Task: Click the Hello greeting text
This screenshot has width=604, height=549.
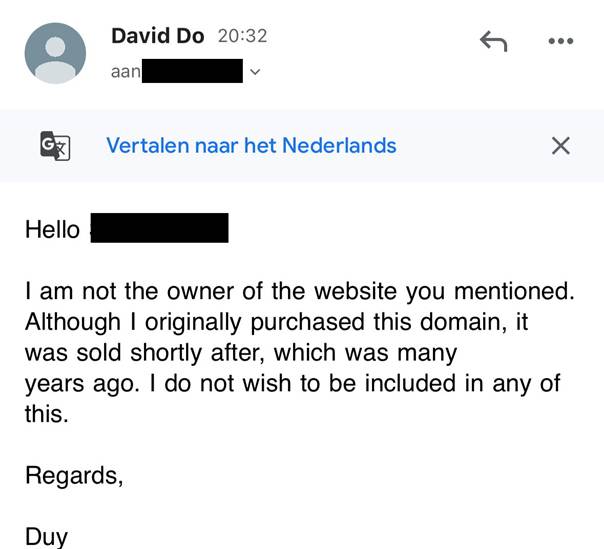Action: 52,229
